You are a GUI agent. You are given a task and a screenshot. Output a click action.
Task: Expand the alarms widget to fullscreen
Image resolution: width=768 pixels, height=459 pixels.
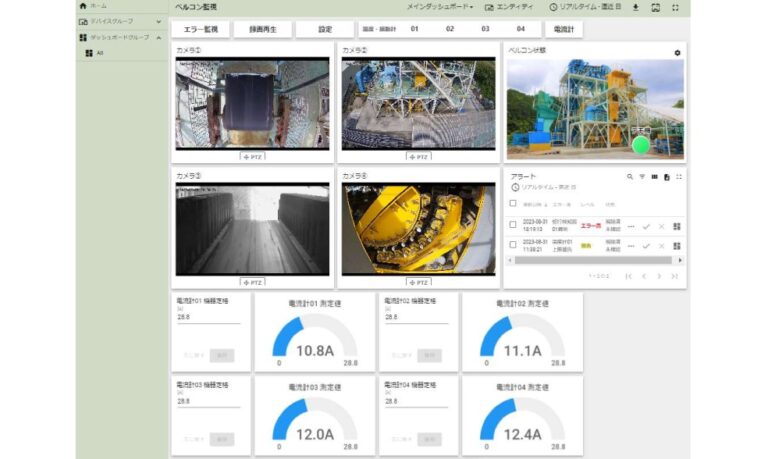tap(679, 177)
